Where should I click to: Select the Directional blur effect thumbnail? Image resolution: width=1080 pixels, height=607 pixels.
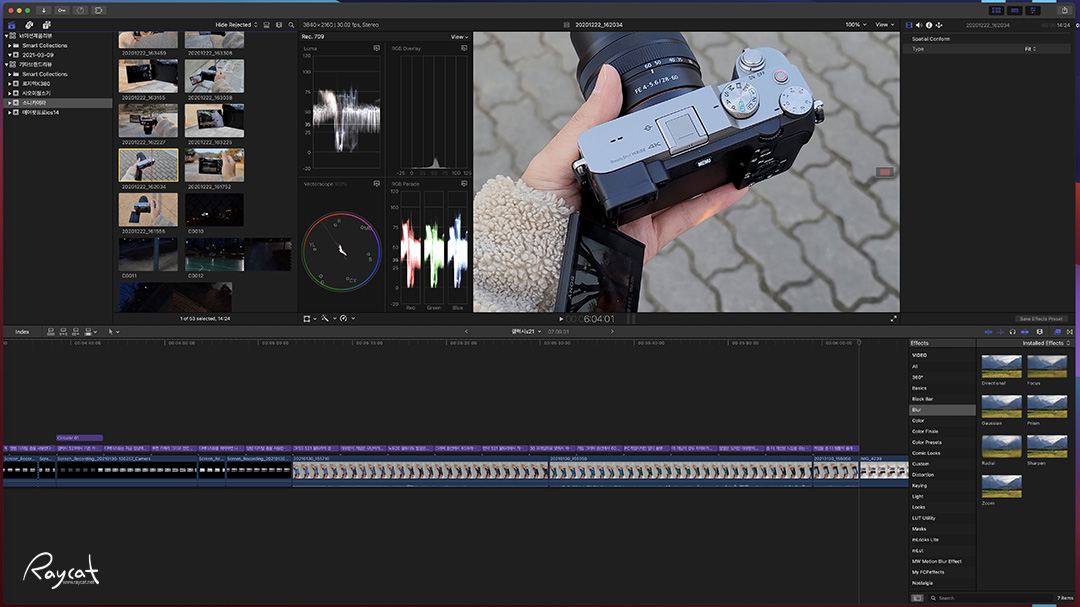tap(1001, 366)
